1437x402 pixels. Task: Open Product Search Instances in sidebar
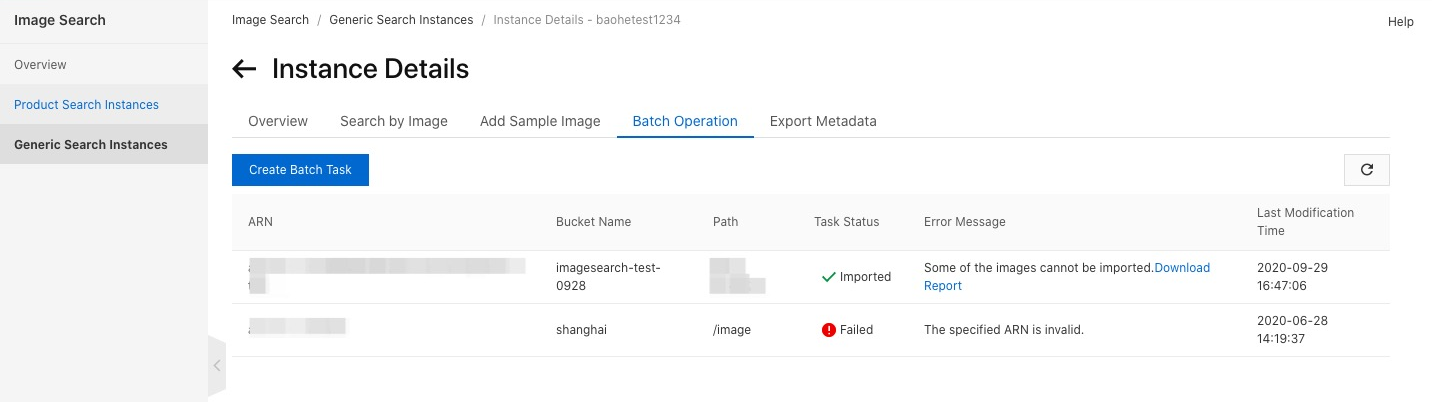pos(104,105)
